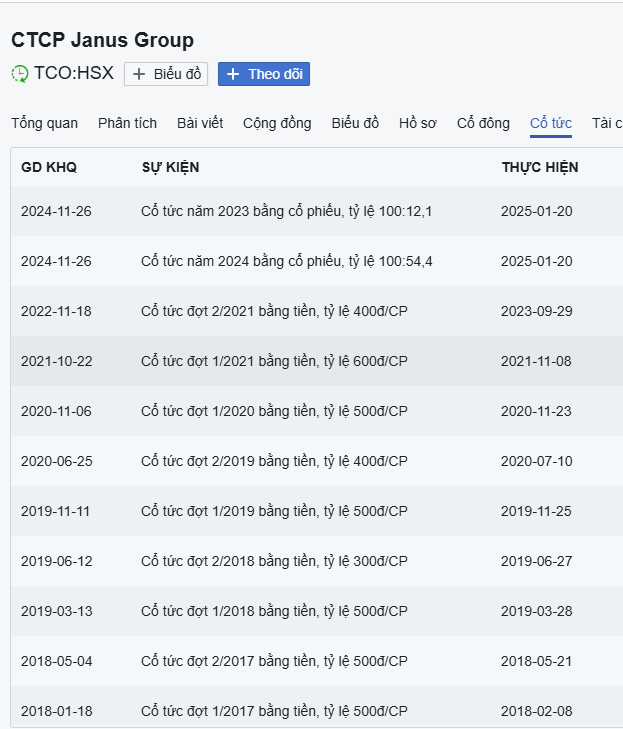Image resolution: width=623 pixels, height=729 pixels.
Task: Select the Cổ tức tab
Action: 551,123
